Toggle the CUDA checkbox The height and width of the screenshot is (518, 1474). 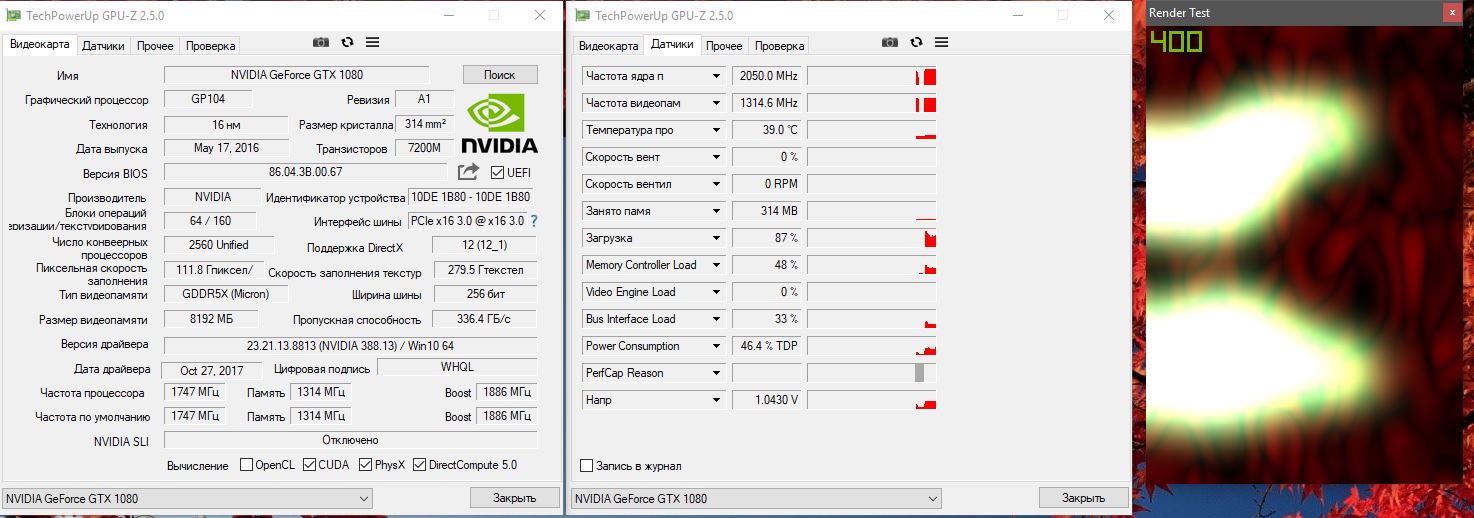click(x=309, y=465)
